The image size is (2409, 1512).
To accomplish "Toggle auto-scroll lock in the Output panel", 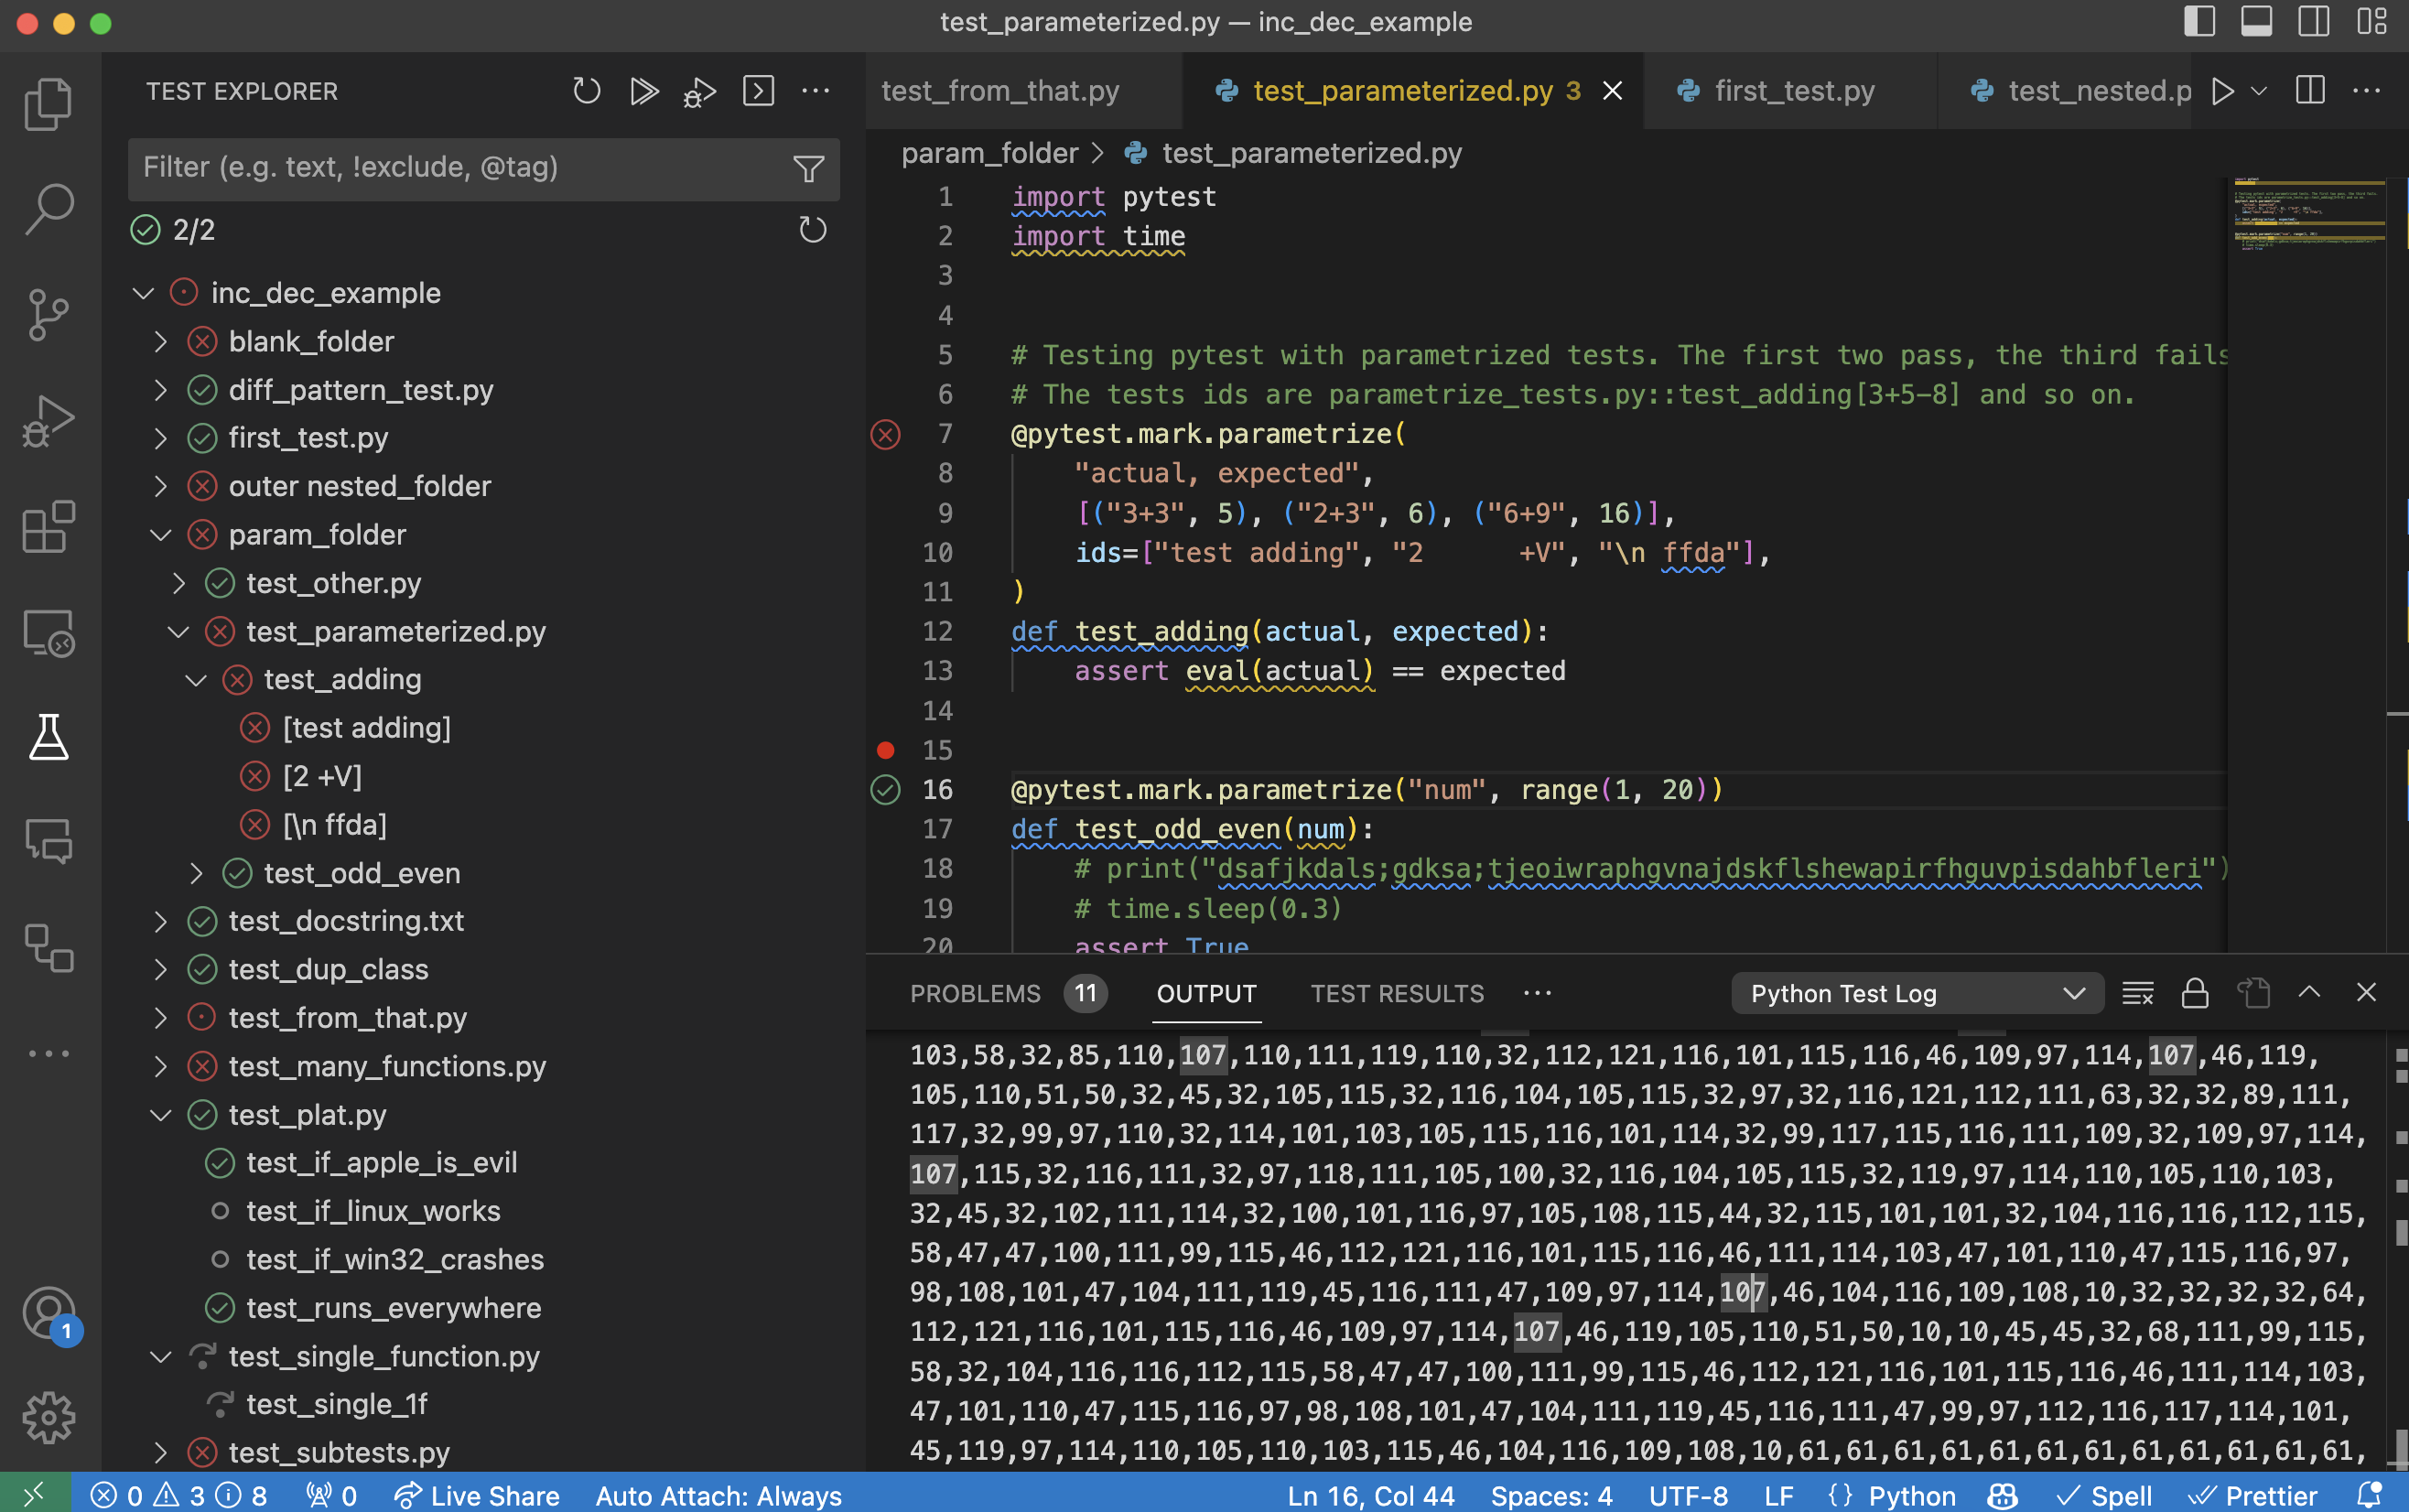I will [x=2194, y=992].
